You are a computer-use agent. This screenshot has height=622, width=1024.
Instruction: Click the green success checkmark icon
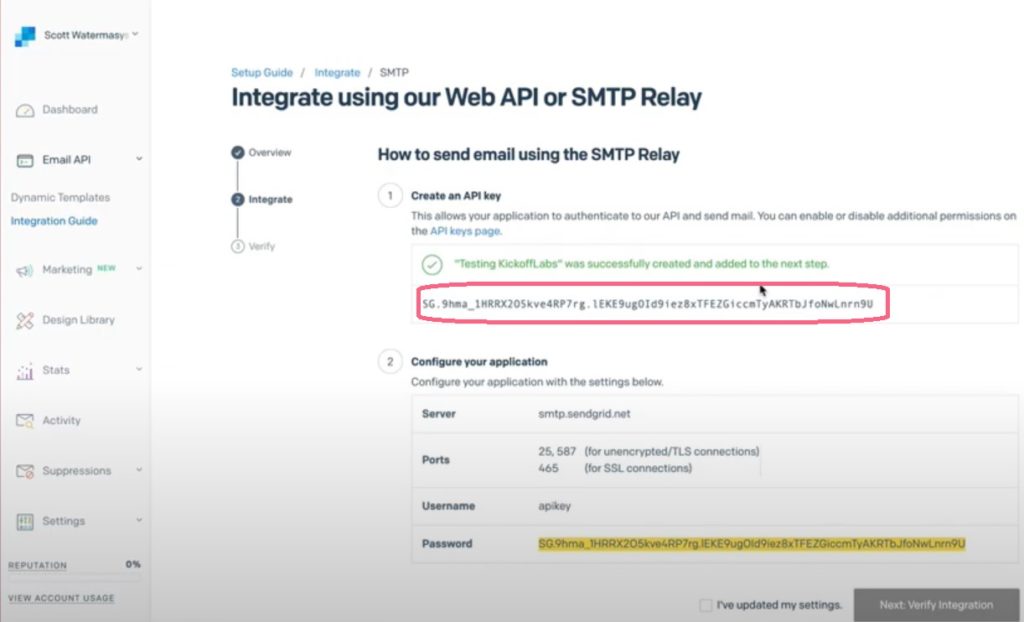click(x=432, y=265)
